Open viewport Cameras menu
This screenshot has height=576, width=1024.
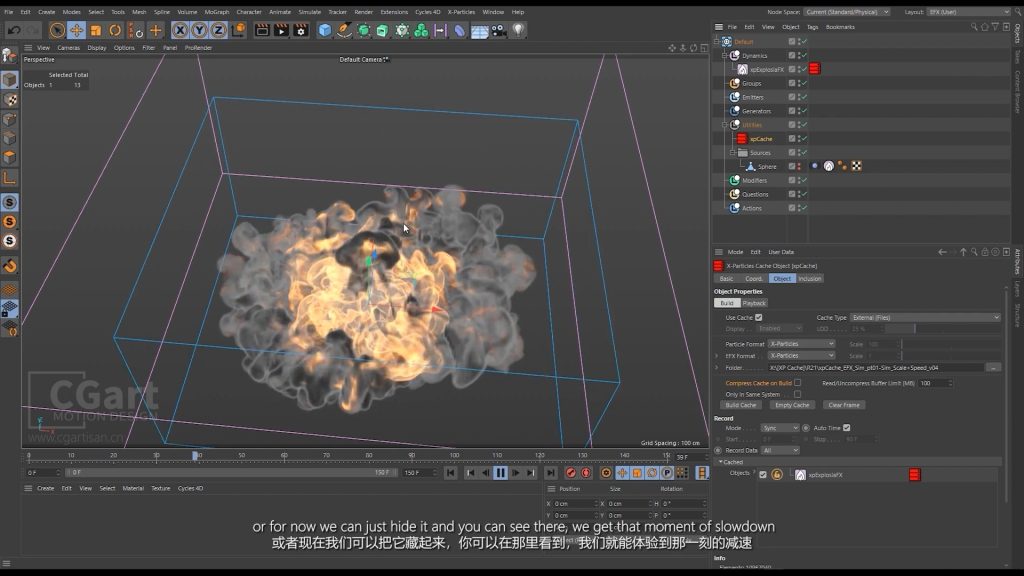69,48
